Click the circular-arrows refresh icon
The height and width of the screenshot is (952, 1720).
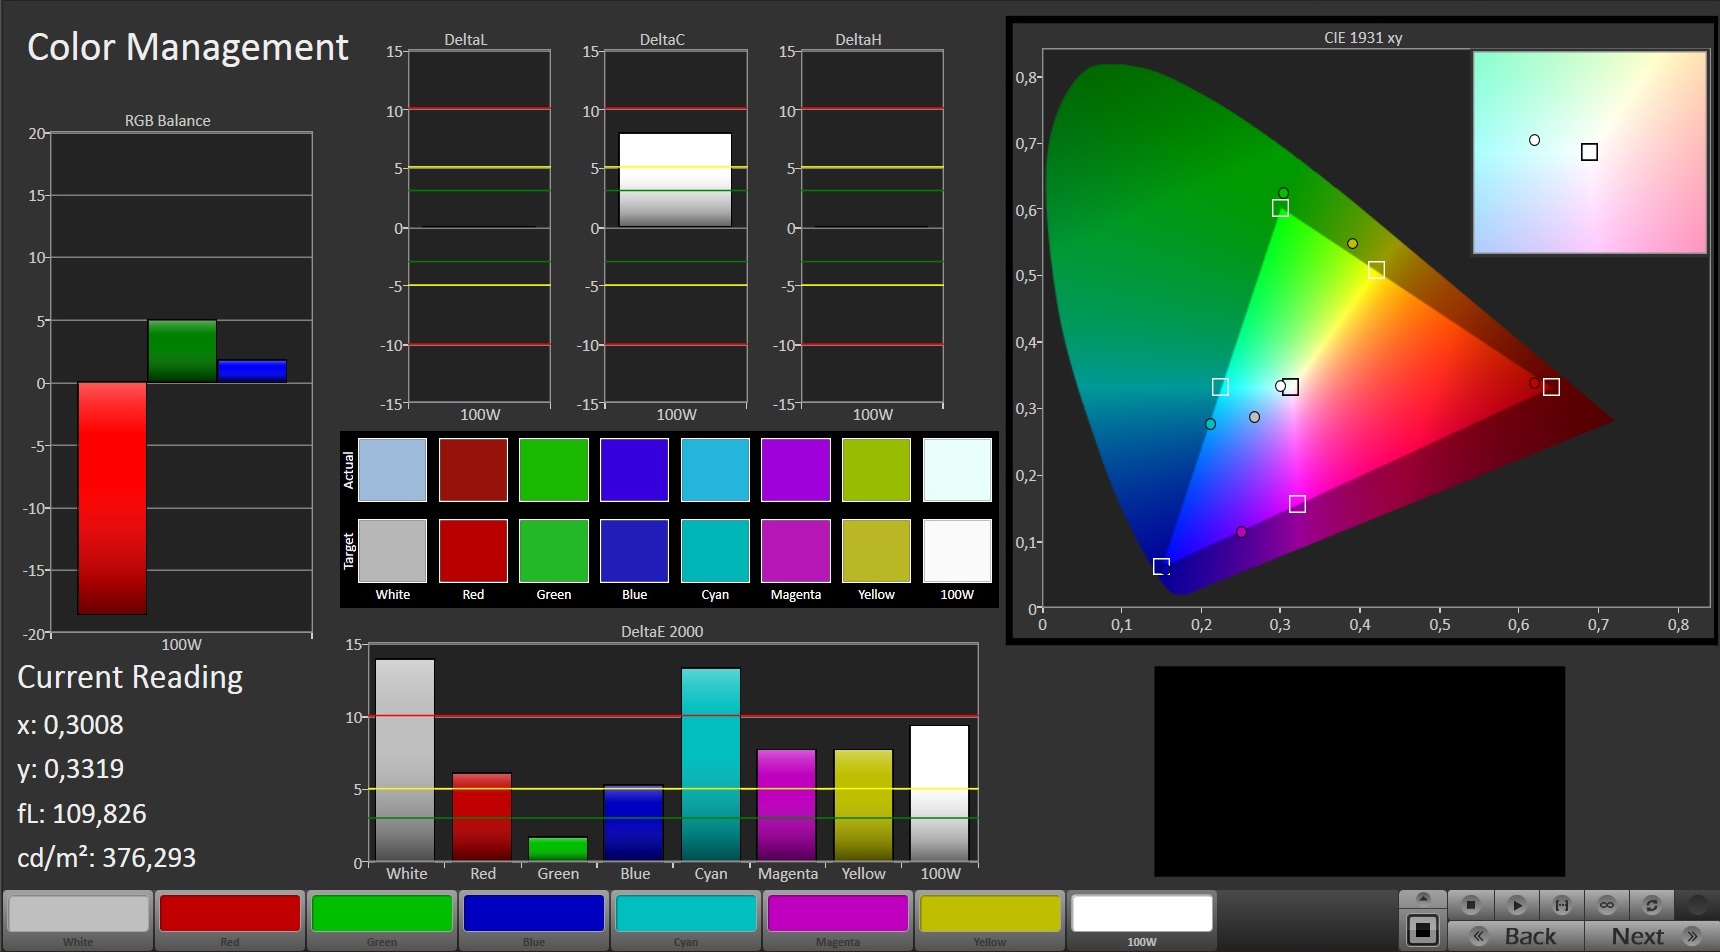coord(1652,905)
